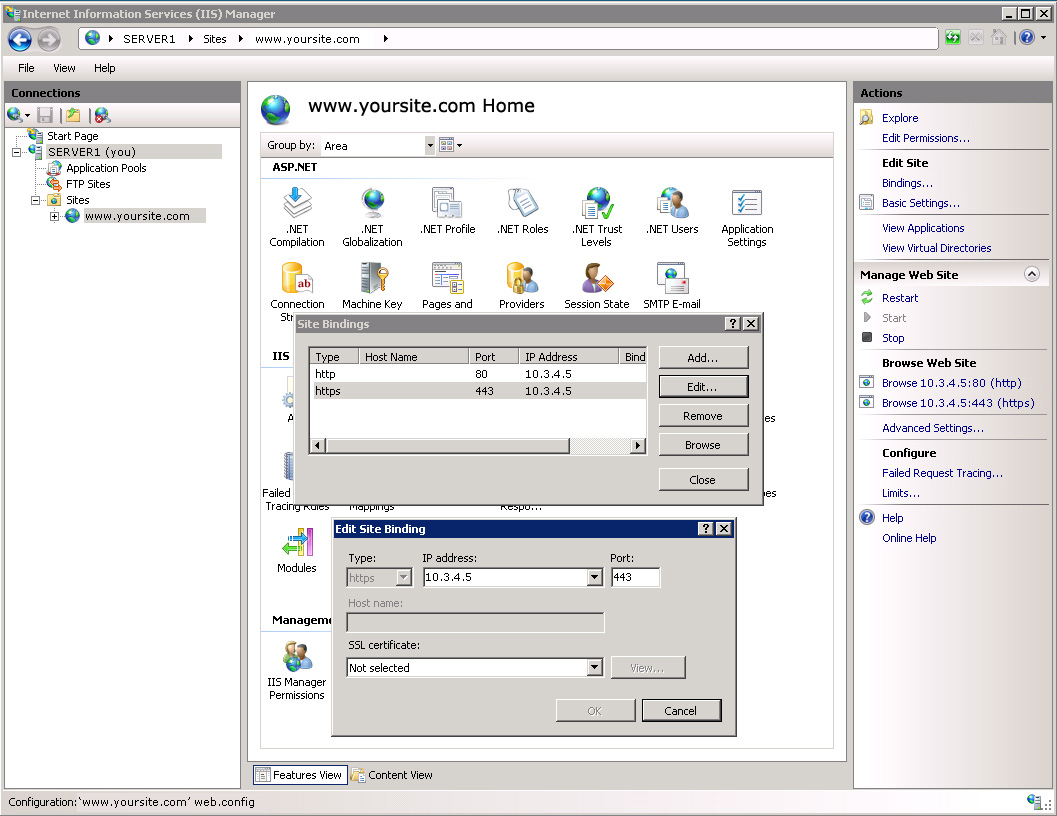Image resolution: width=1057 pixels, height=816 pixels.
Task: Click the Edit... button in Site Bindings
Action: pos(703,386)
